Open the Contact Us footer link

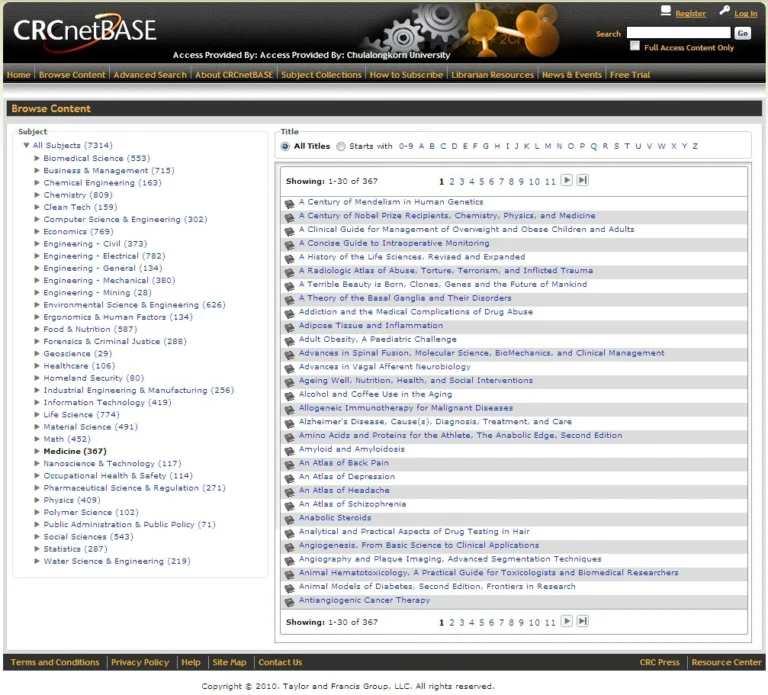click(x=280, y=662)
